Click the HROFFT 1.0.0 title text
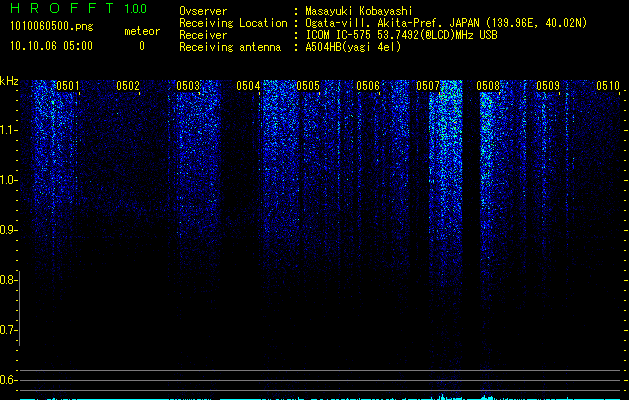Image resolution: width=629 pixels, height=400 pixels. (x=79, y=8)
